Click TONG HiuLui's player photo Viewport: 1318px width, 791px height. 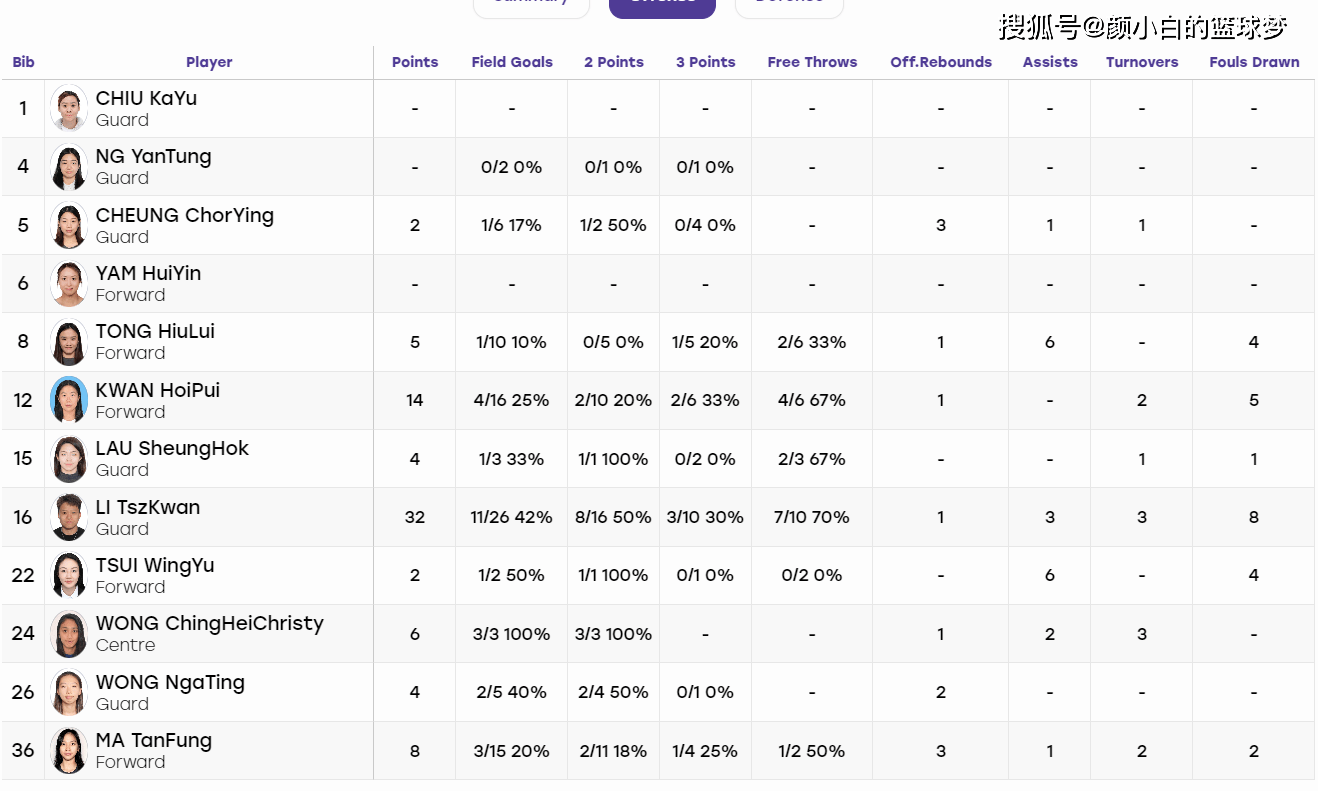coord(69,342)
